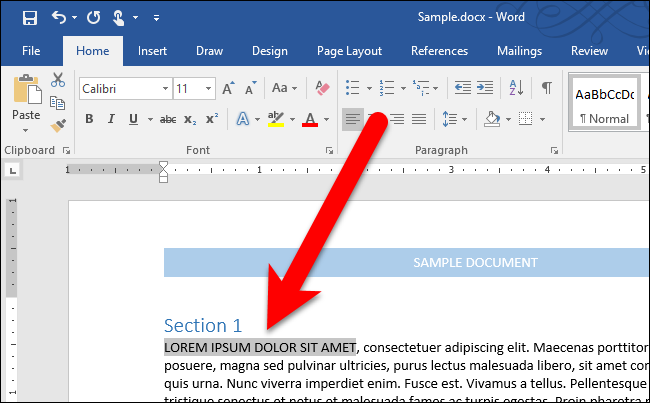Open numbering library dropdown arrow
The width and height of the screenshot is (650, 403).
click(403, 88)
